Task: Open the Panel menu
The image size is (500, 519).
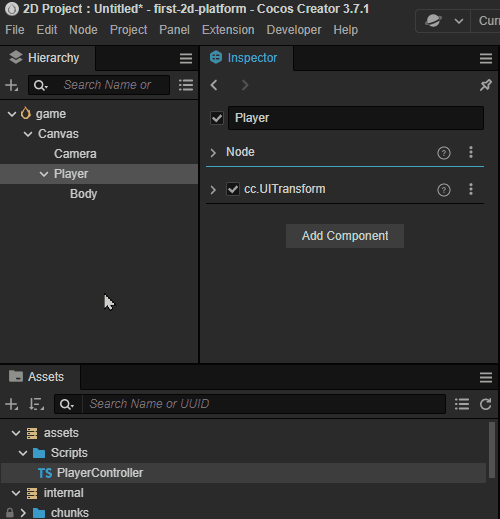Action: (x=174, y=30)
